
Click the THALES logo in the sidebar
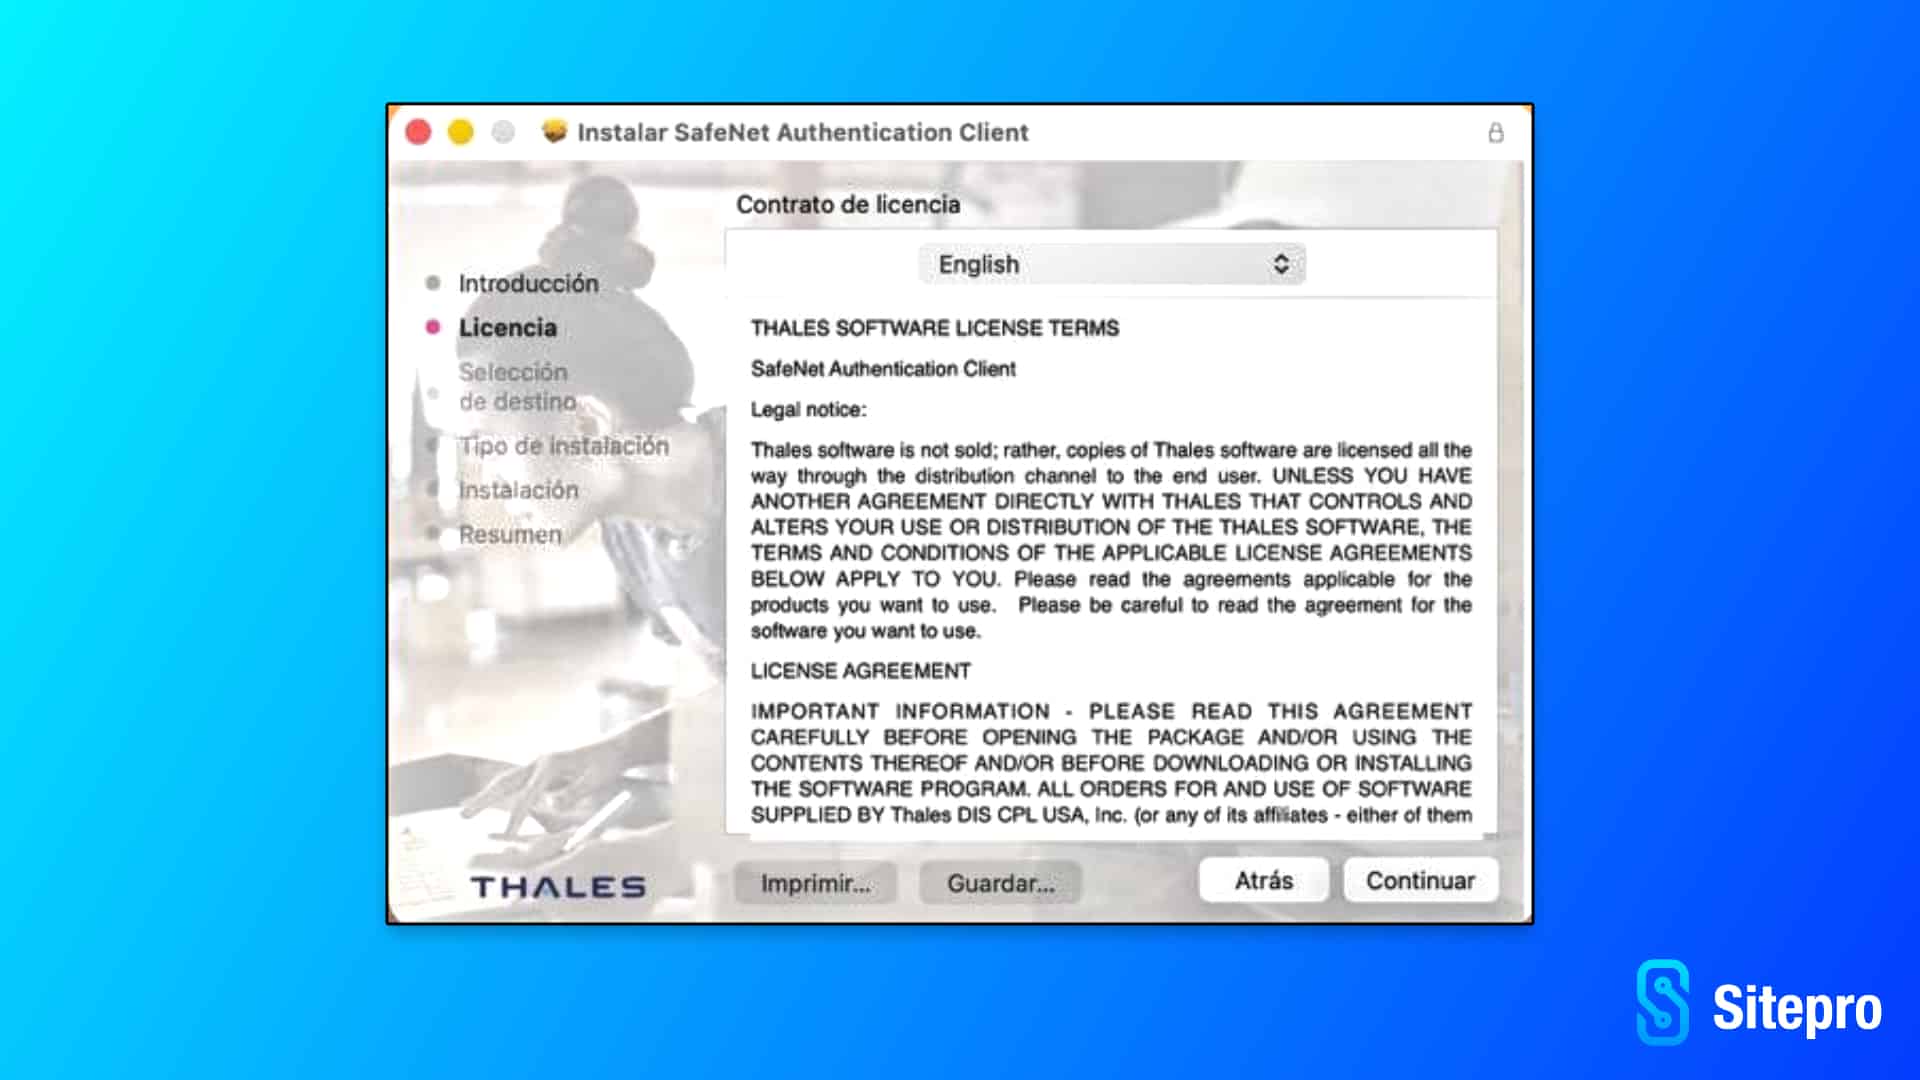point(558,887)
